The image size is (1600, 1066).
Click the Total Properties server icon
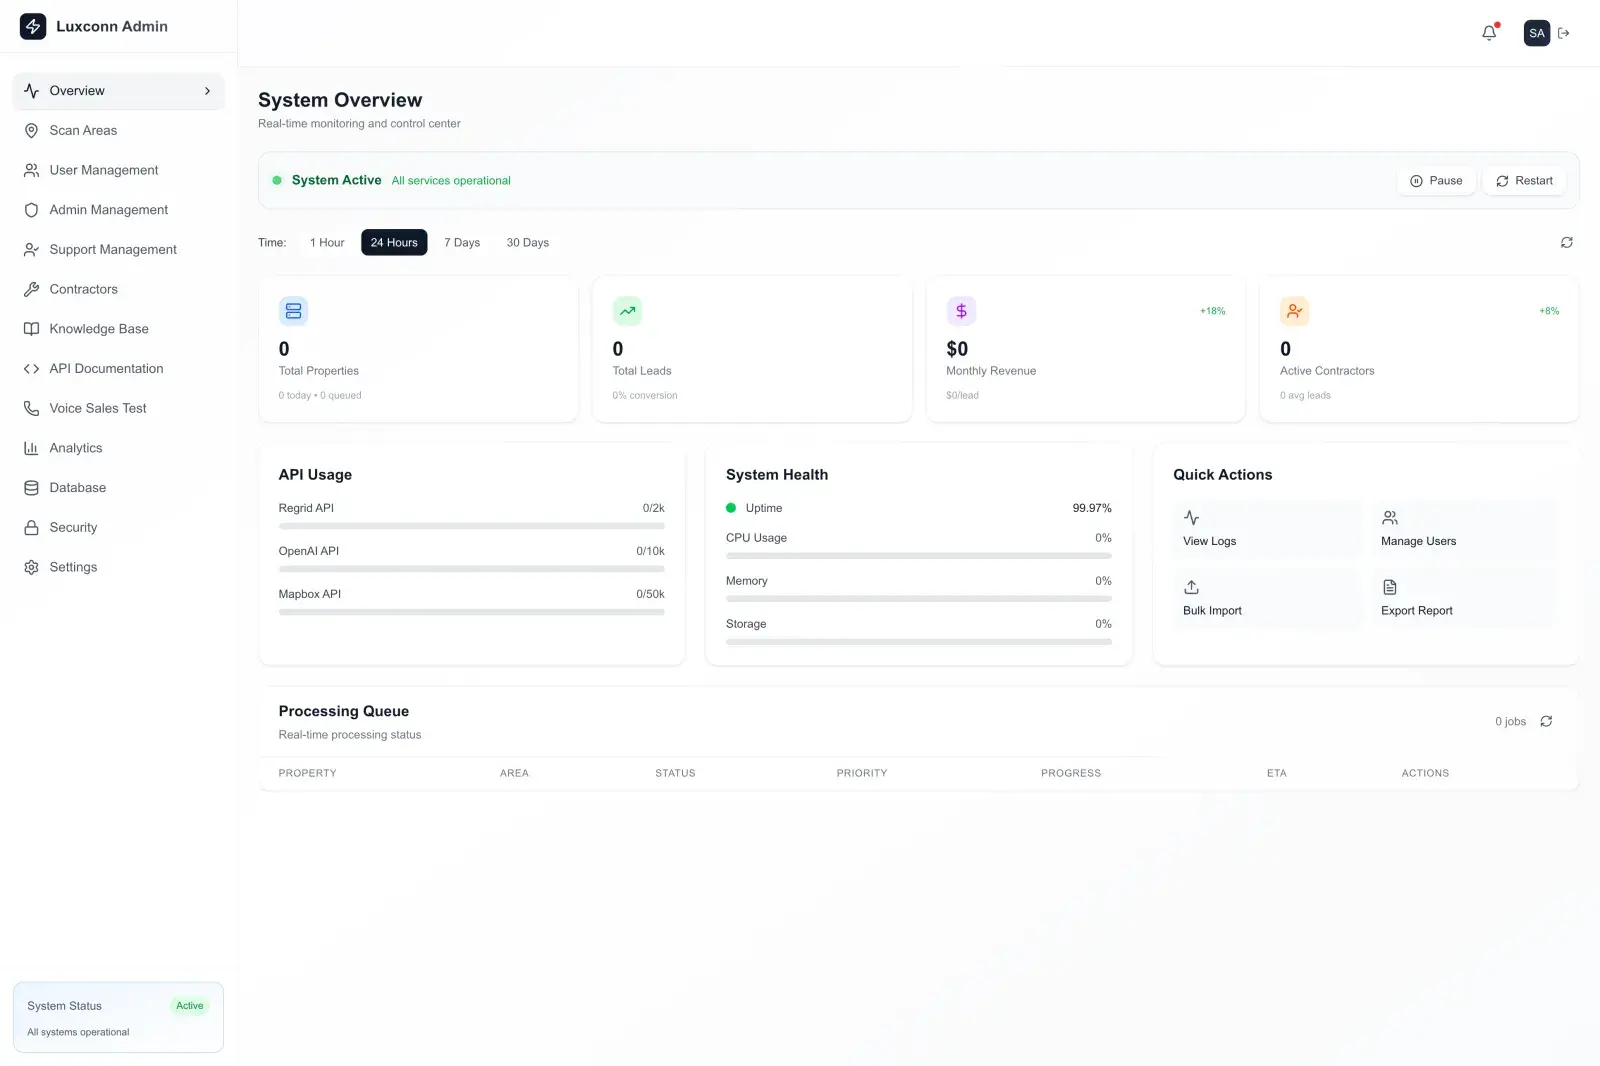pyautogui.click(x=293, y=311)
